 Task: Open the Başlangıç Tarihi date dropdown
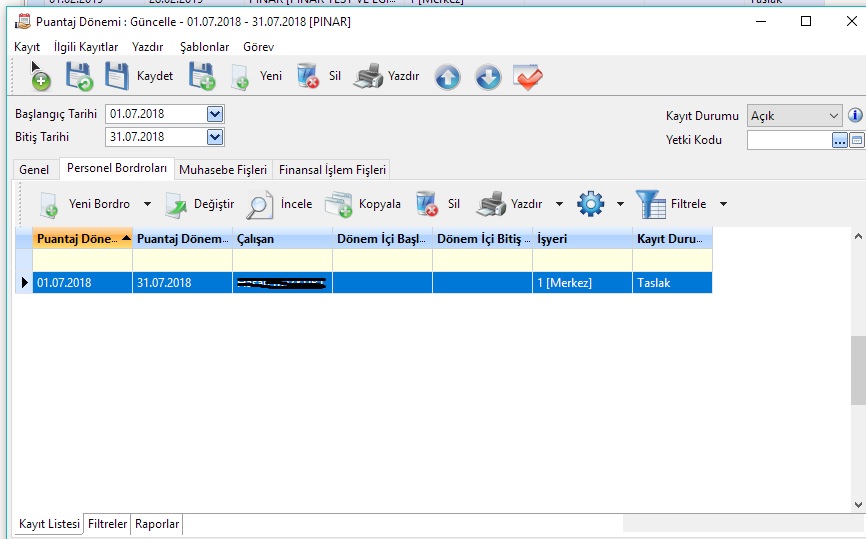point(214,114)
